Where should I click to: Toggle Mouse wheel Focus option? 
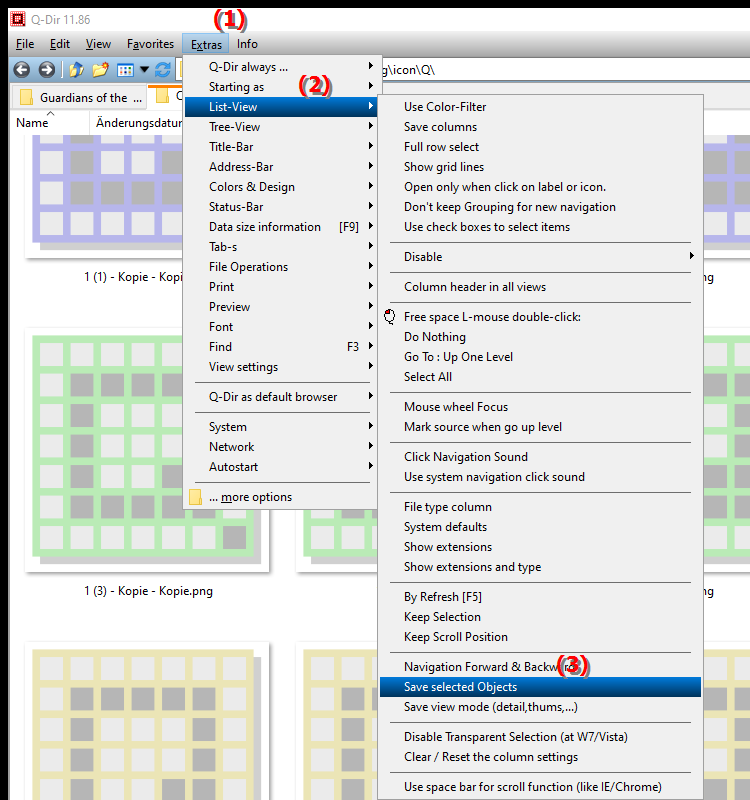tap(540, 407)
